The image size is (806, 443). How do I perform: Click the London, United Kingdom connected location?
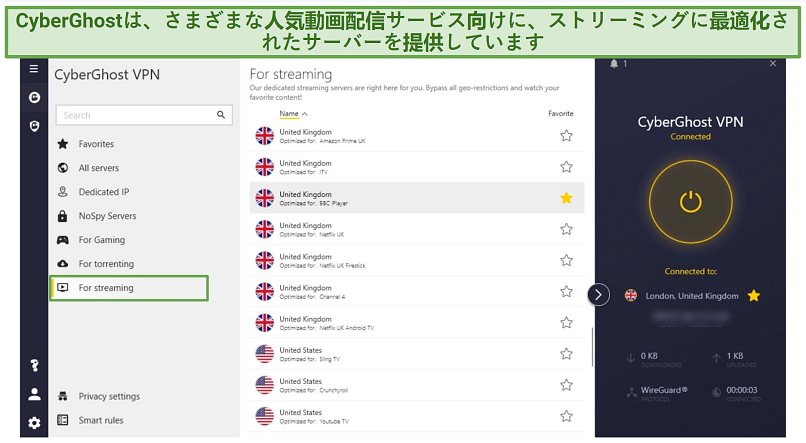[691, 296]
